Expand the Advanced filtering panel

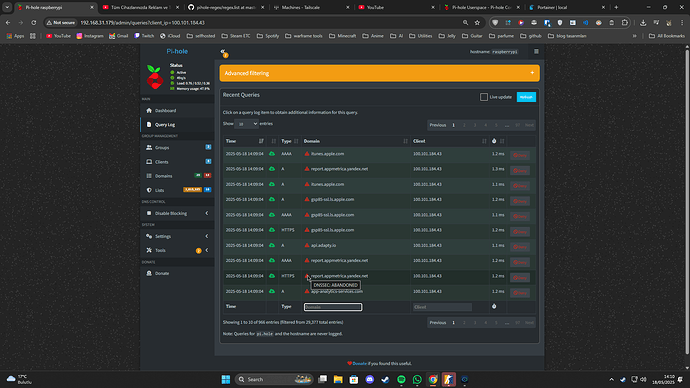[x=379, y=73]
